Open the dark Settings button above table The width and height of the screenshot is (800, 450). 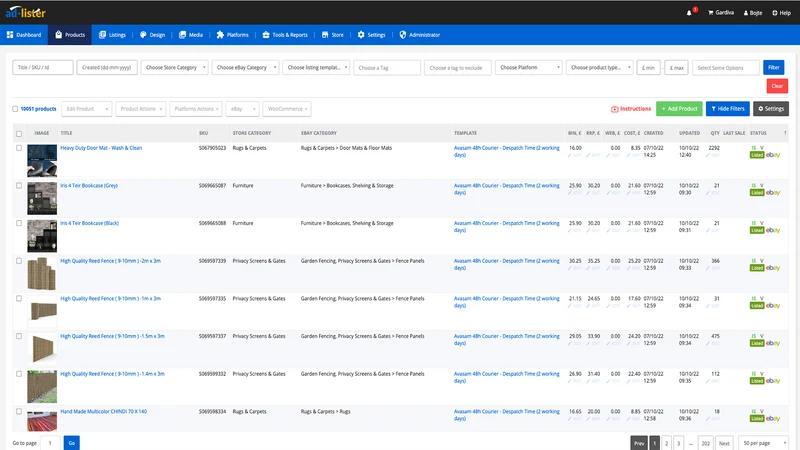click(771, 109)
